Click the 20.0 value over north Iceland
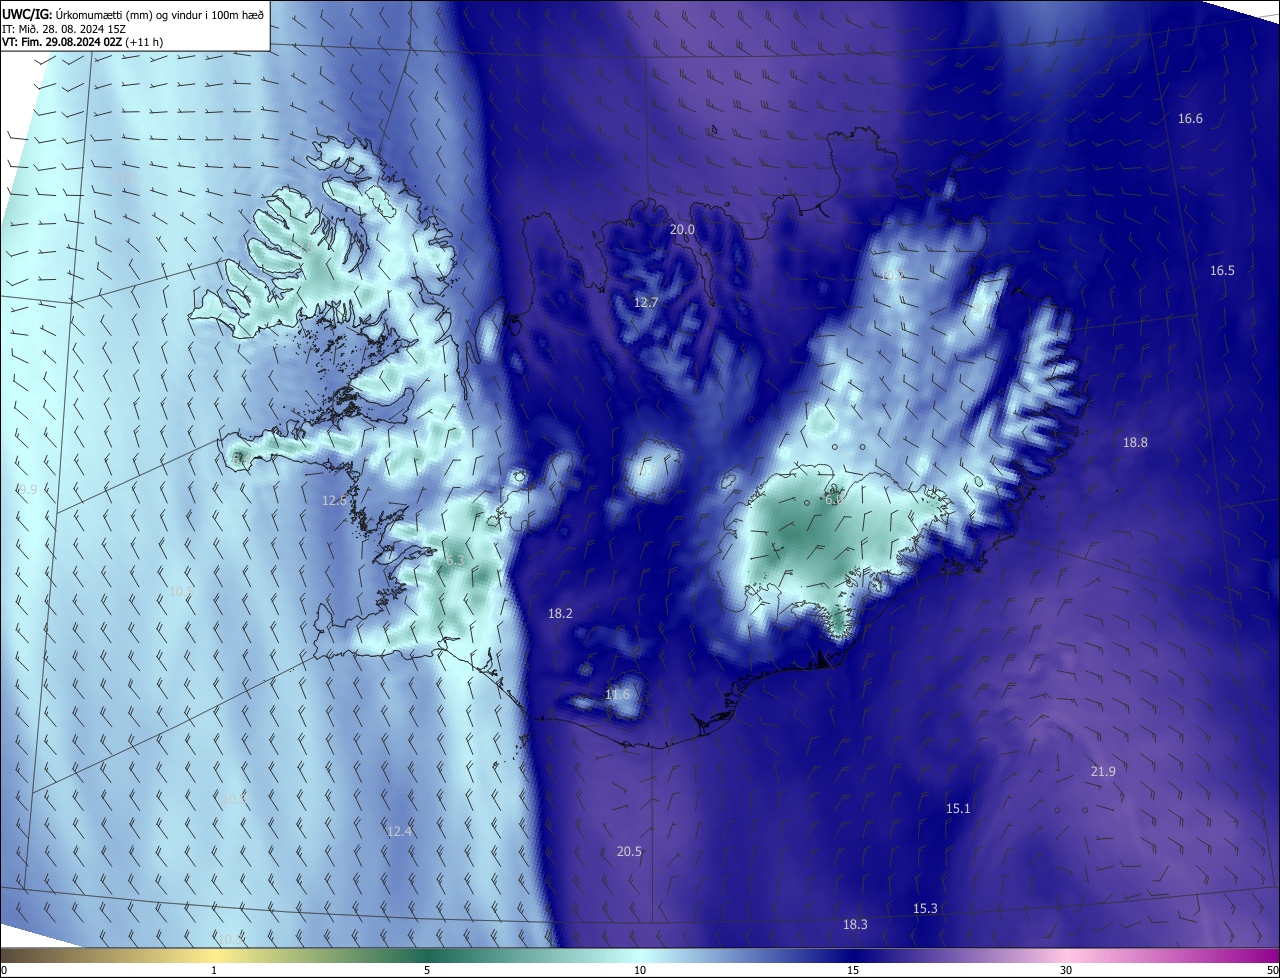Image resolution: width=1280 pixels, height=978 pixels. [682, 230]
